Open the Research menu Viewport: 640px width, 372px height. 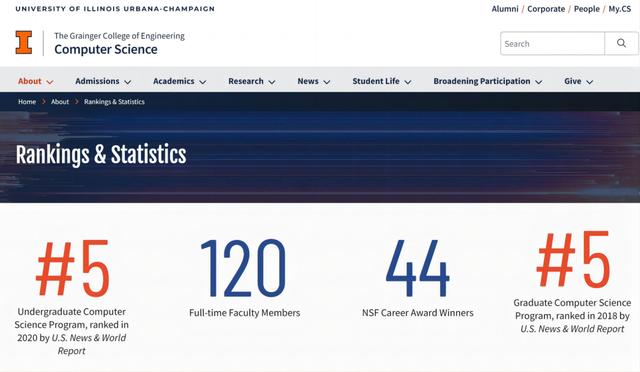[x=251, y=81]
